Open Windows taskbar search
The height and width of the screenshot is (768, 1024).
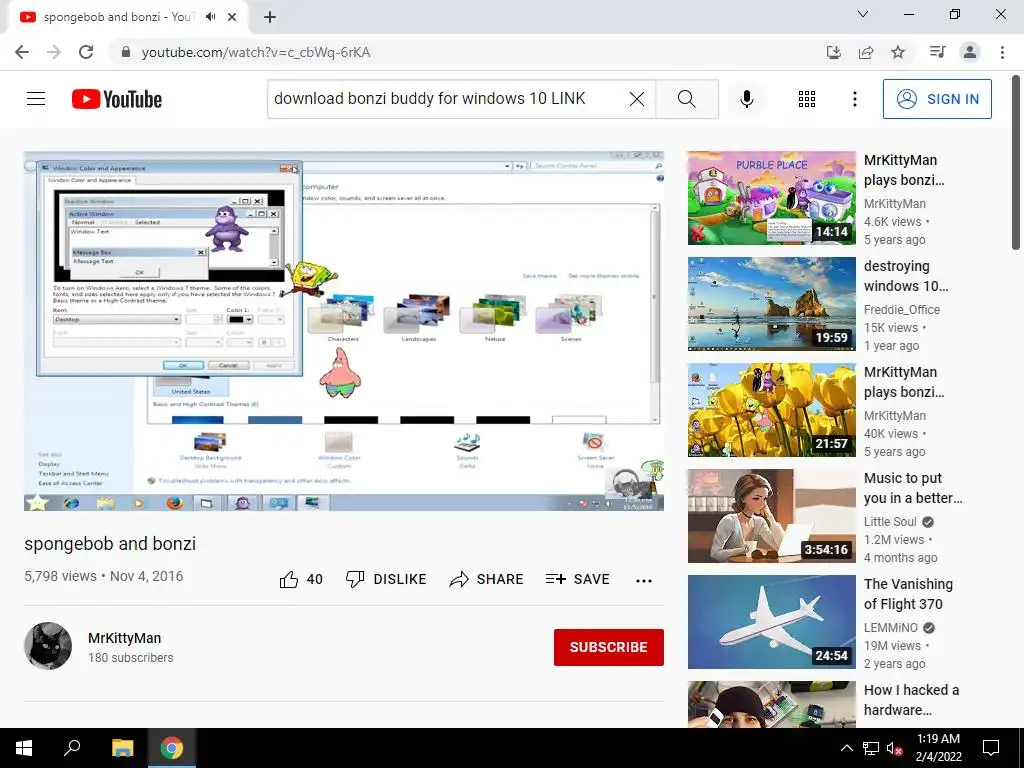click(72, 748)
